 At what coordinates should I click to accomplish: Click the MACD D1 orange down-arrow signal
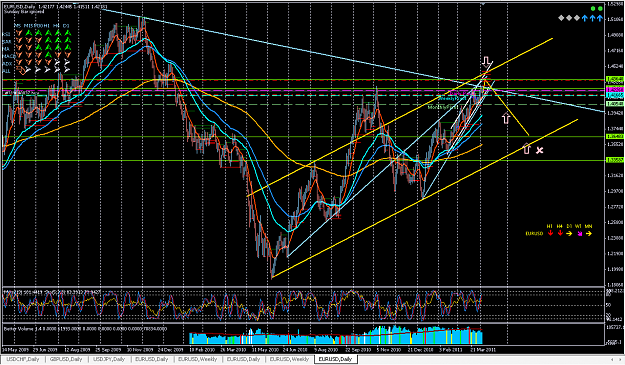pos(67,55)
